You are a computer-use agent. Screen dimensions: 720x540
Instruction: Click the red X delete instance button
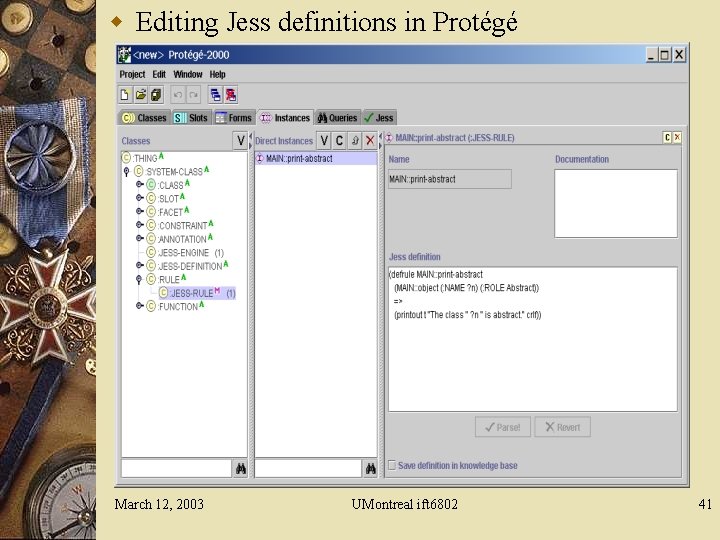[370, 141]
